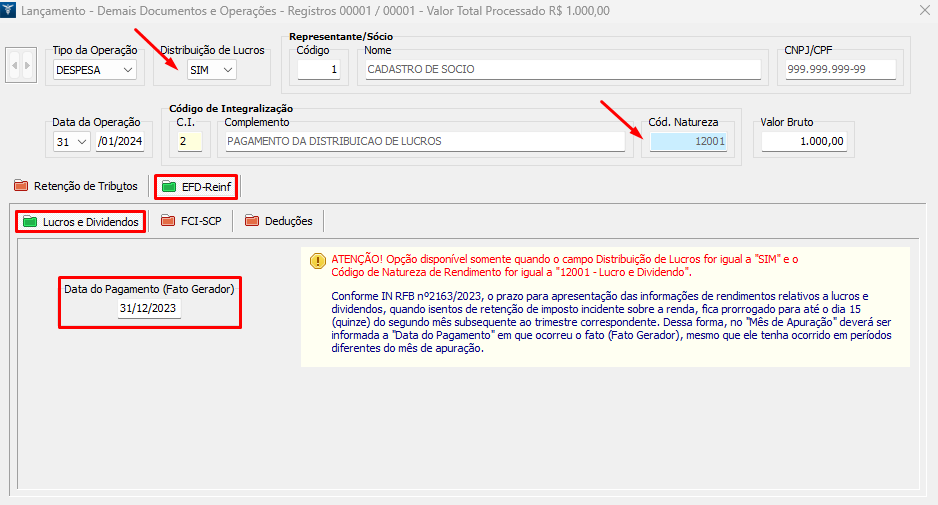Screen dimensions: 938x505
Task: Click the next record arrow button
Action: [x=28, y=67]
